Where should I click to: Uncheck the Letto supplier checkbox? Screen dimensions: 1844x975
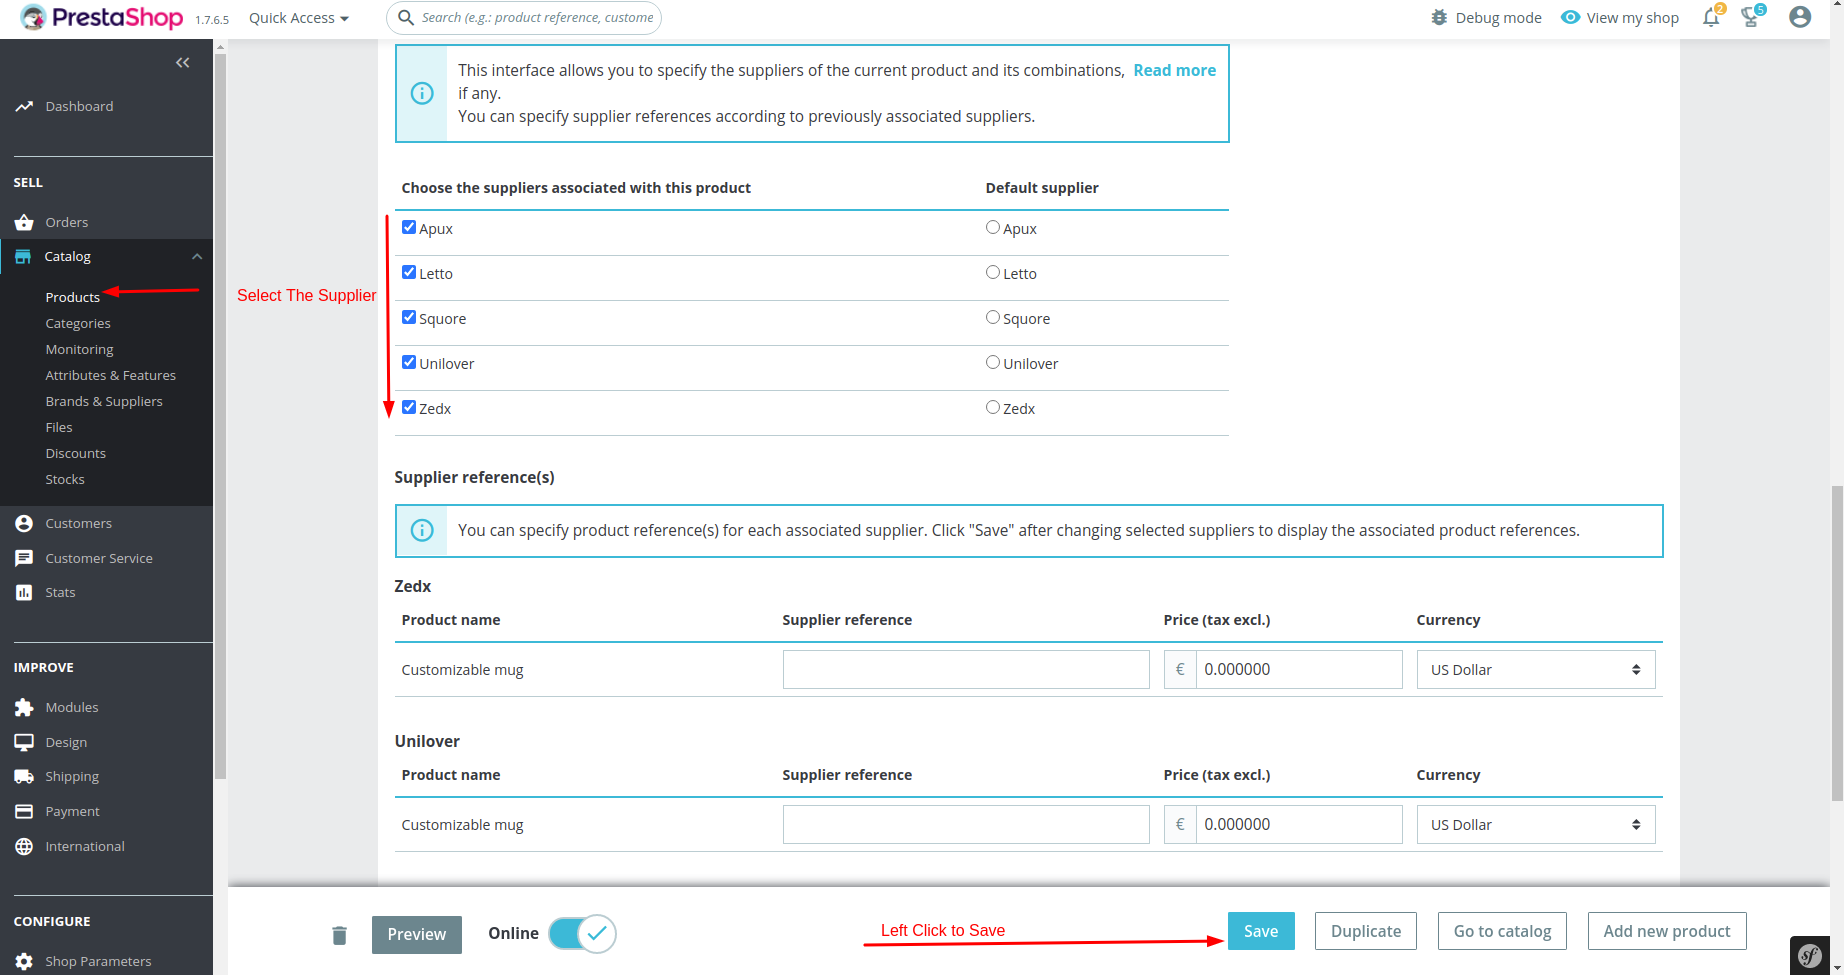click(409, 272)
